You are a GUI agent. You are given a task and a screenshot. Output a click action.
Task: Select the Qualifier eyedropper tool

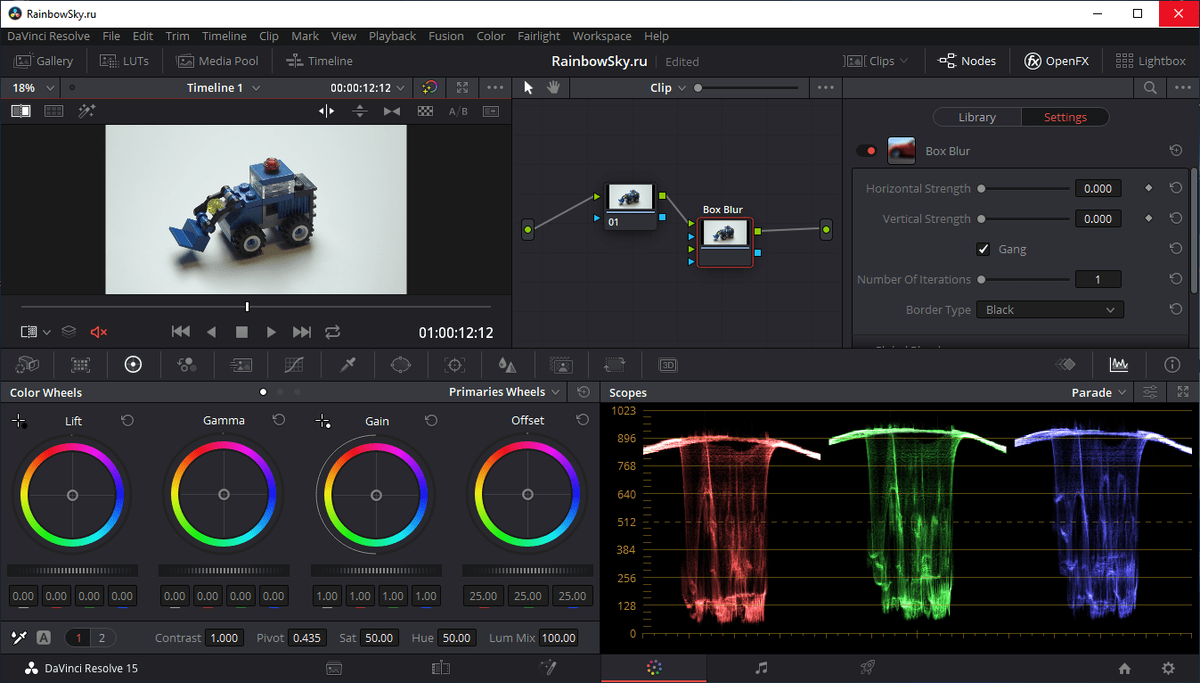pyautogui.click(x=348, y=365)
